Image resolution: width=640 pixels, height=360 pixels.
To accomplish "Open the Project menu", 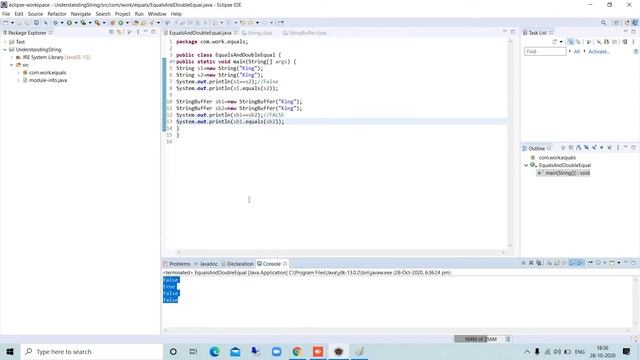I will (x=122, y=14).
